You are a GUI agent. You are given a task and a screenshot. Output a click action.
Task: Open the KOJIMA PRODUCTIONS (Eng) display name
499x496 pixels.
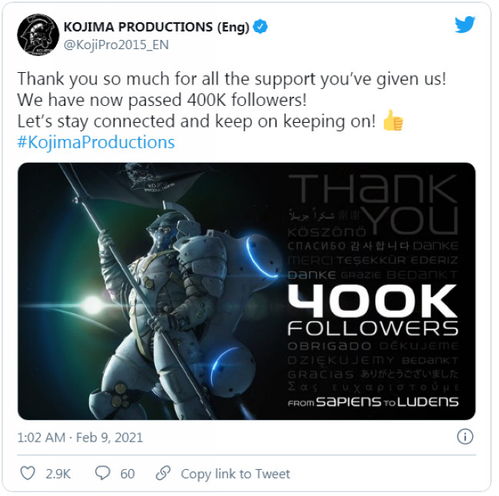(x=156, y=27)
